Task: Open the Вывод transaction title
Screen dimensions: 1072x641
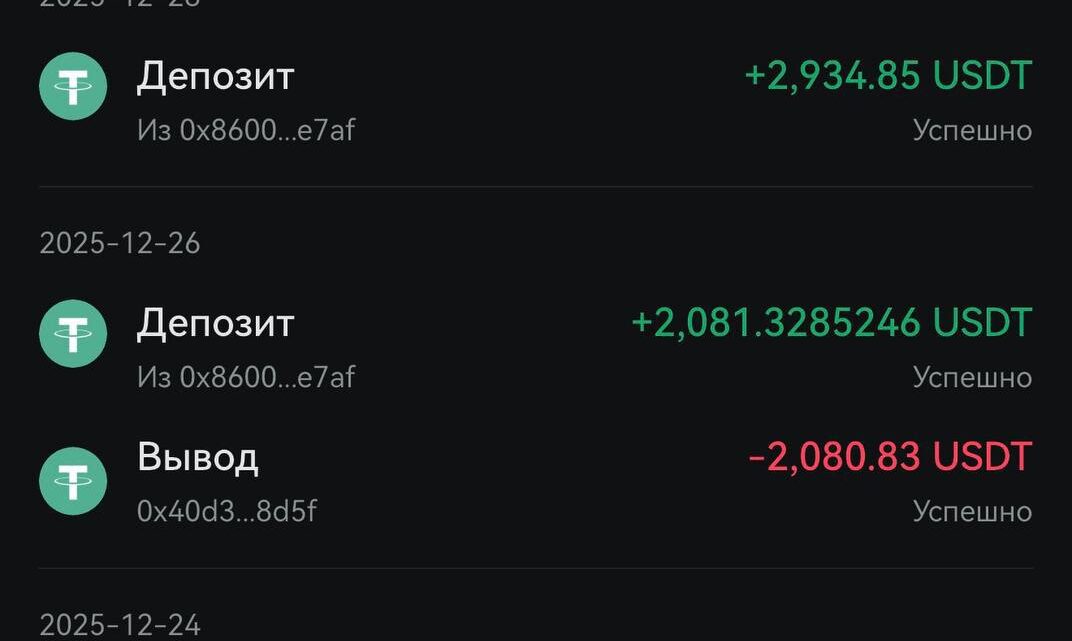Action: tap(198, 457)
